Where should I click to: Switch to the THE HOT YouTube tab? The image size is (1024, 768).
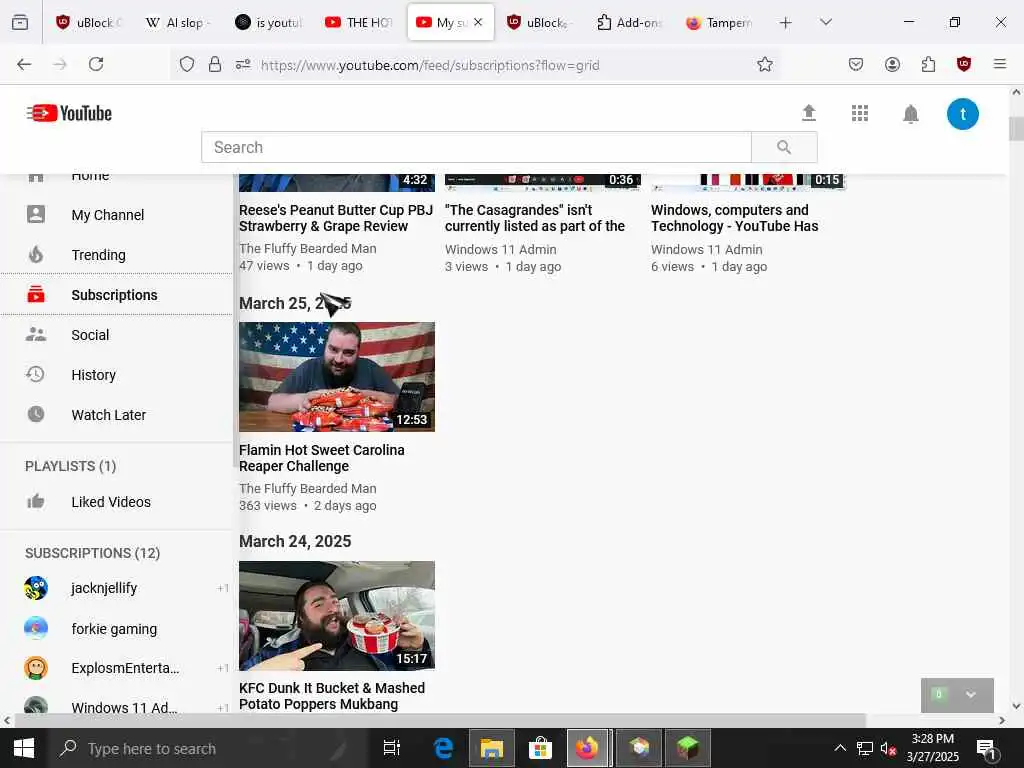tap(359, 22)
